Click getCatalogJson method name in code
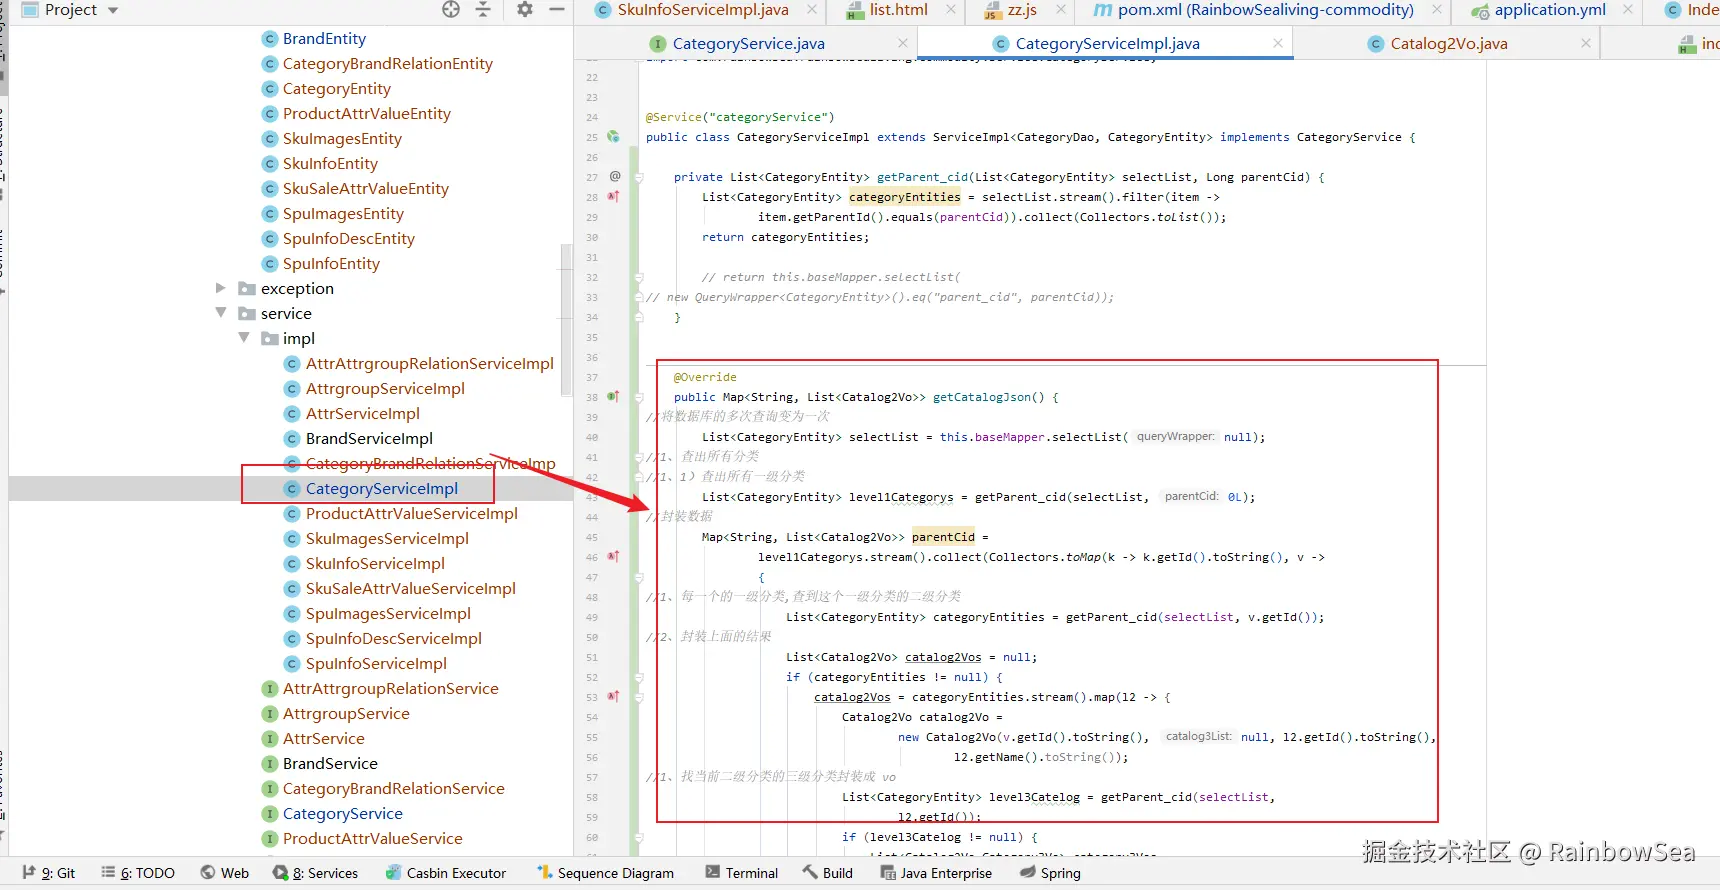Image resolution: width=1720 pixels, height=890 pixels. [981, 397]
